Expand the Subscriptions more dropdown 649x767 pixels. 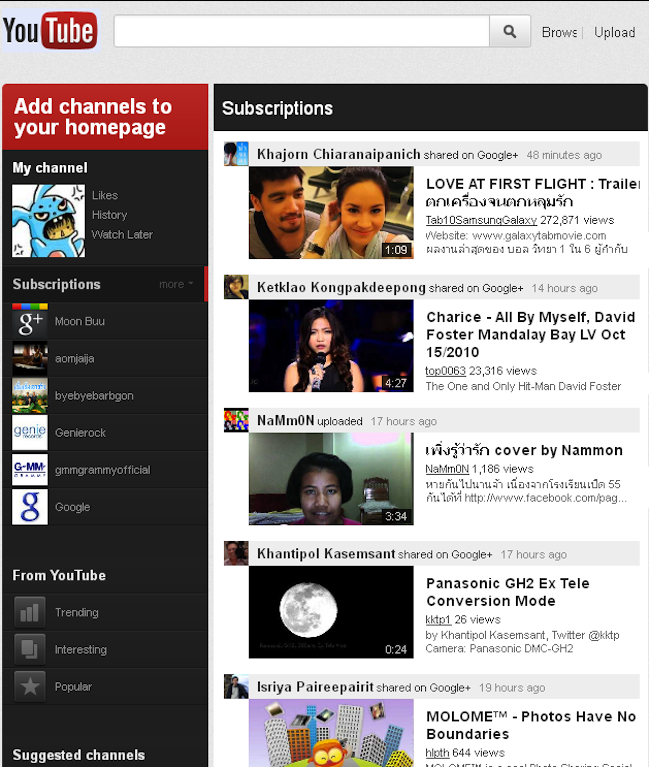pyautogui.click(x=176, y=284)
